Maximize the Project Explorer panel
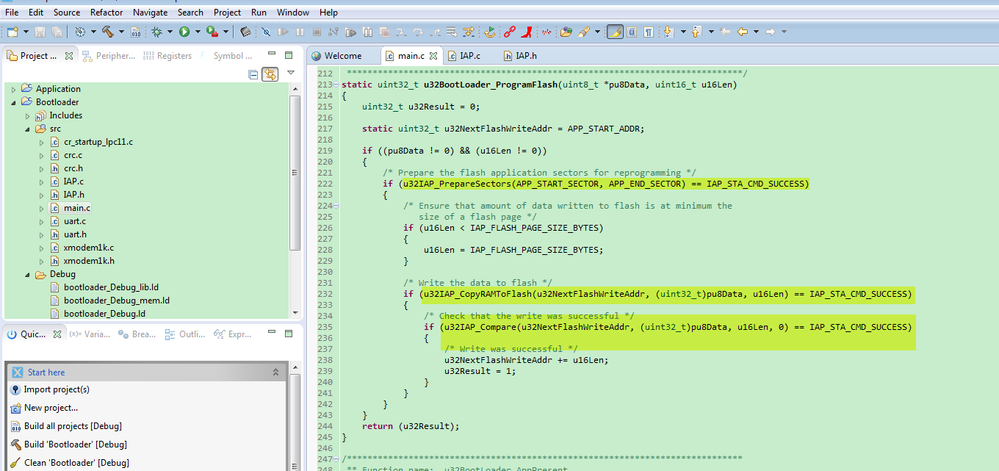The width and height of the screenshot is (999, 471). (x=288, y=55)
